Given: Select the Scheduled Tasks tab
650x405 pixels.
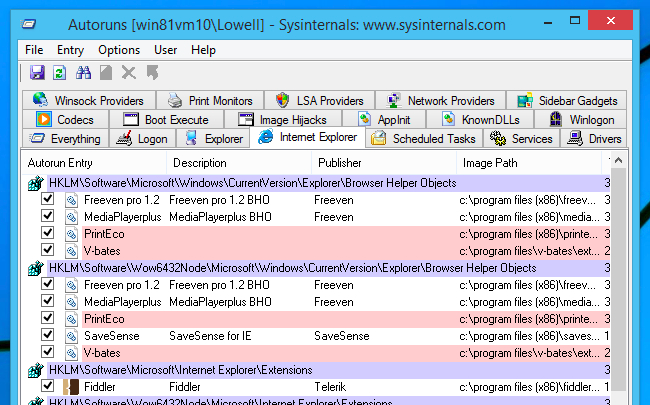Looking at the screenshot, I should point(424,138).
